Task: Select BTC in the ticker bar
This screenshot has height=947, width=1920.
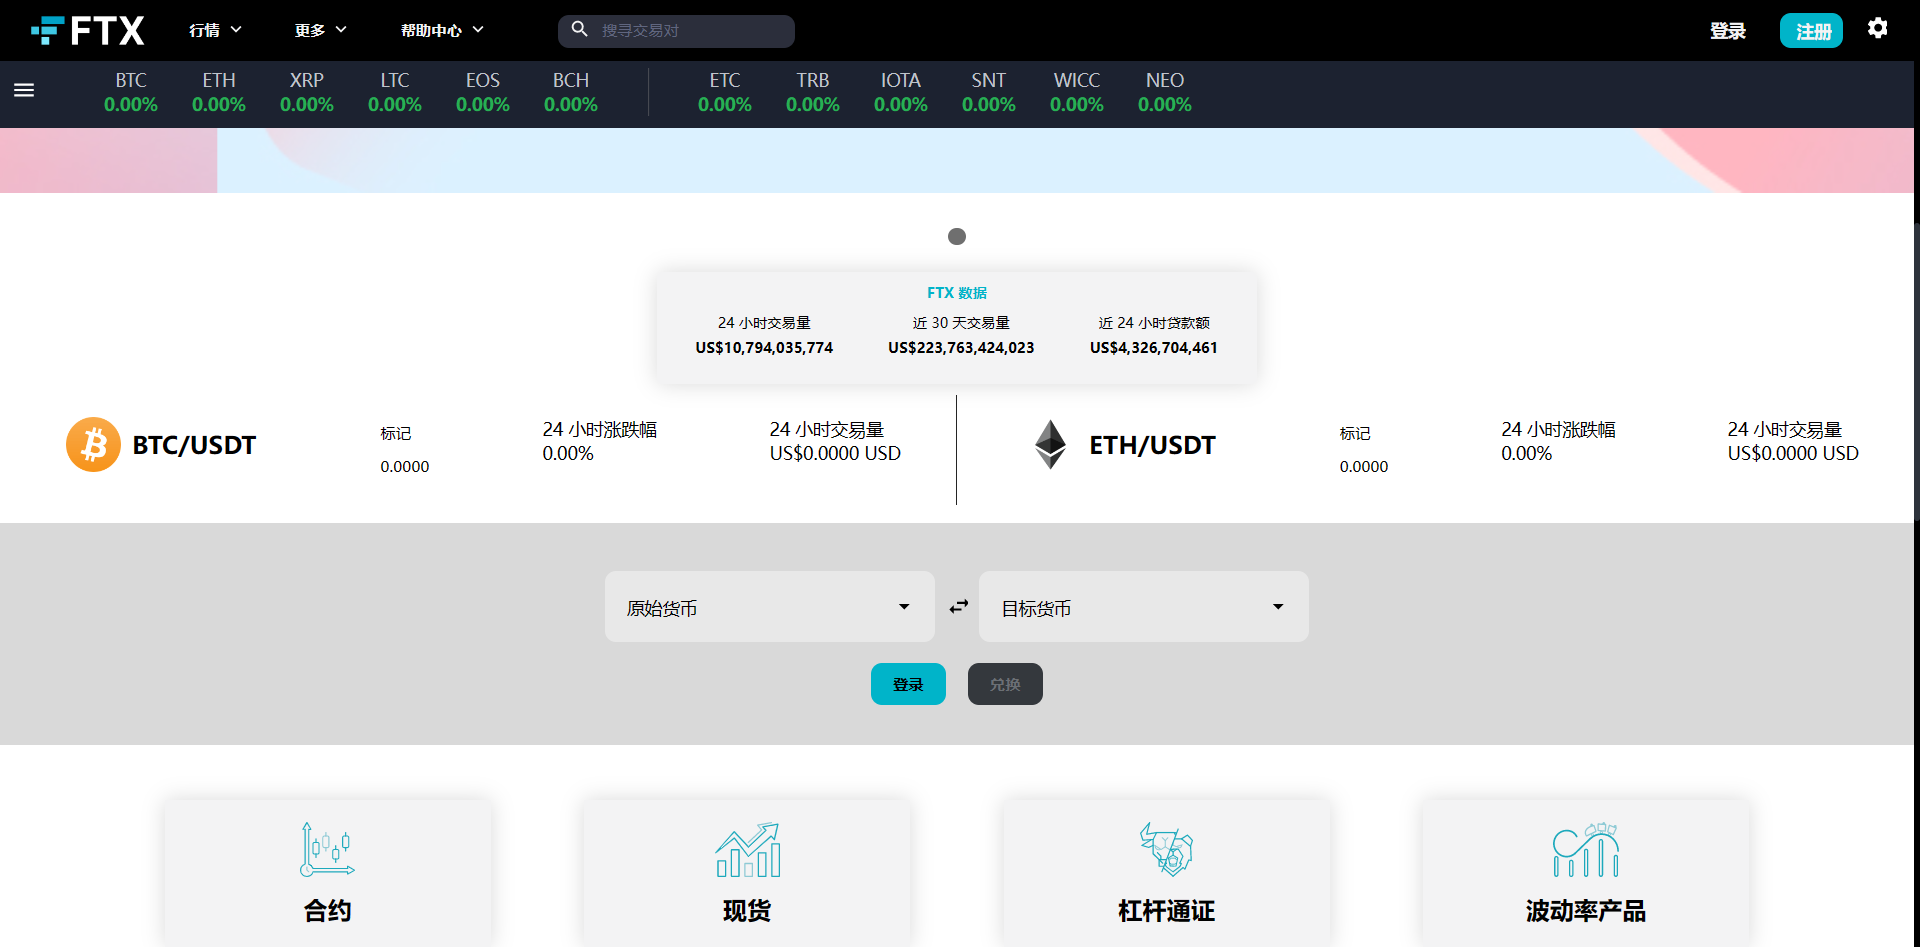Action: (131, 92)
